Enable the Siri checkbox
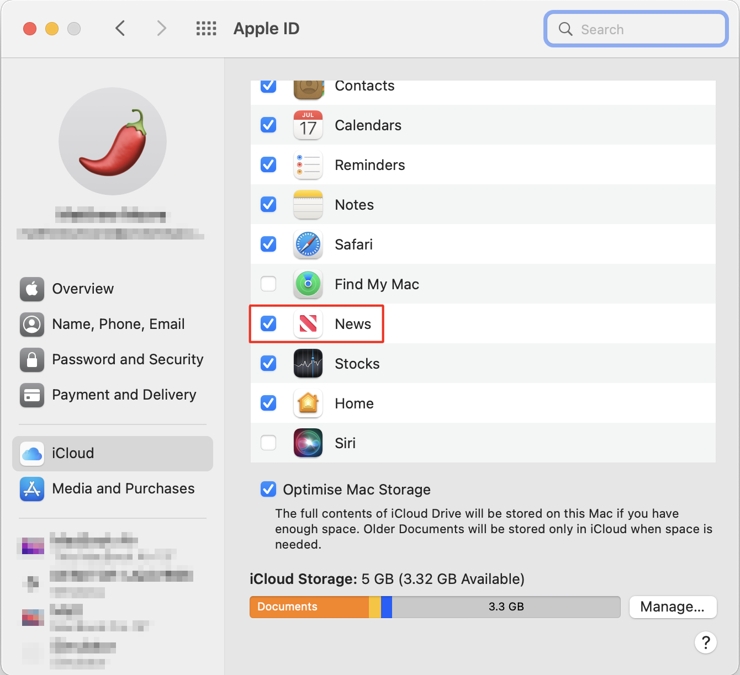This screenshot has width=740, height=675. (x=269, y=443)
